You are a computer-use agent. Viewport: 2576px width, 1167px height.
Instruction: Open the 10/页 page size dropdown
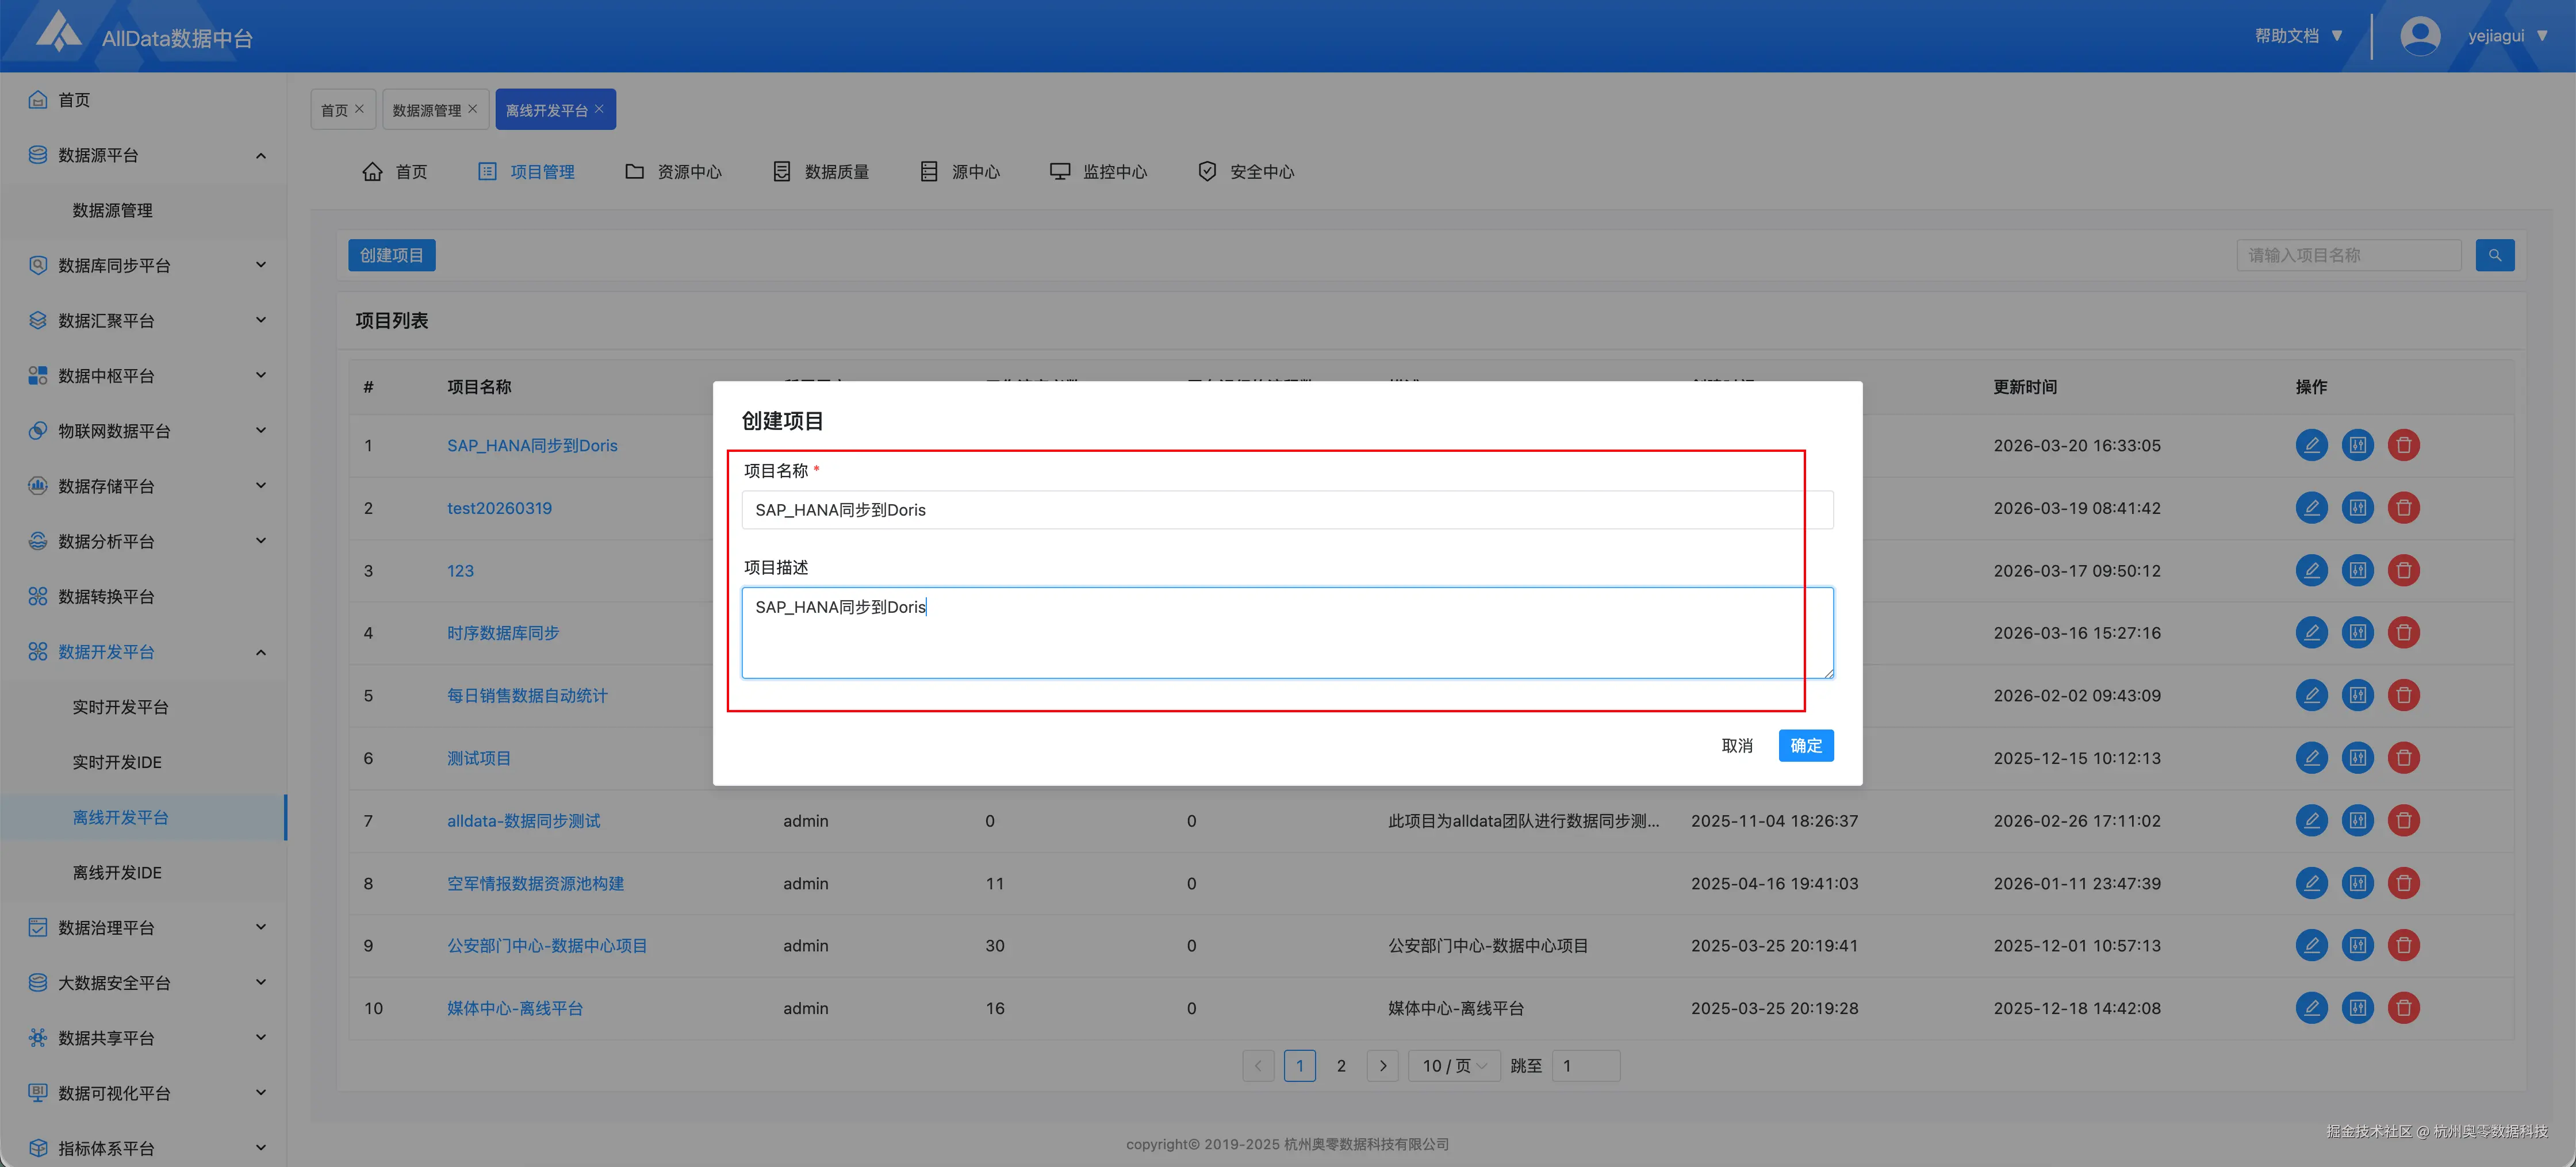pos(1454,1066)
